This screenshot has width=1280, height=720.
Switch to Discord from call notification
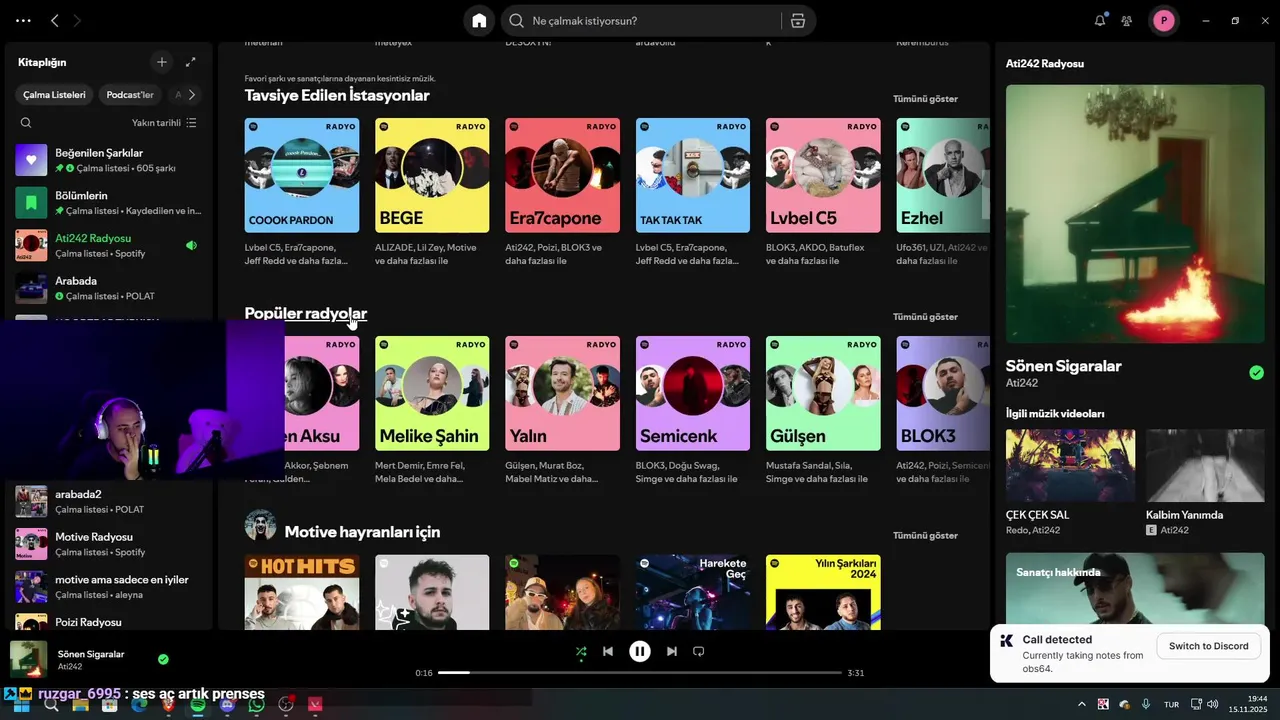1208,646
